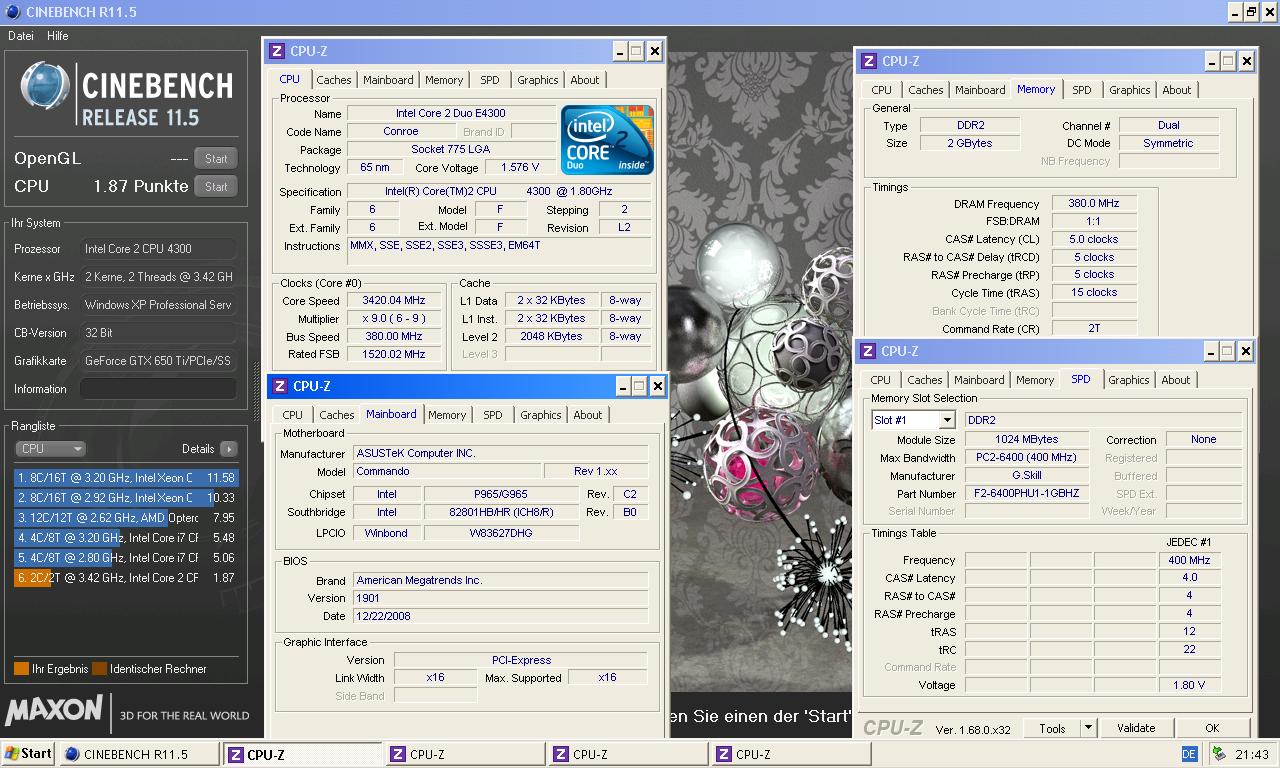Open the Datei menu

21,36
